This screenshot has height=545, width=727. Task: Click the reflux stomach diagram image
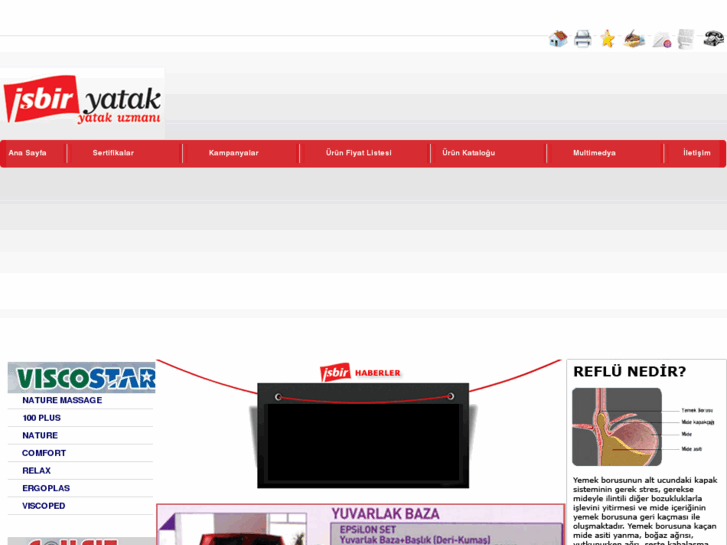[x=643, y=427]
